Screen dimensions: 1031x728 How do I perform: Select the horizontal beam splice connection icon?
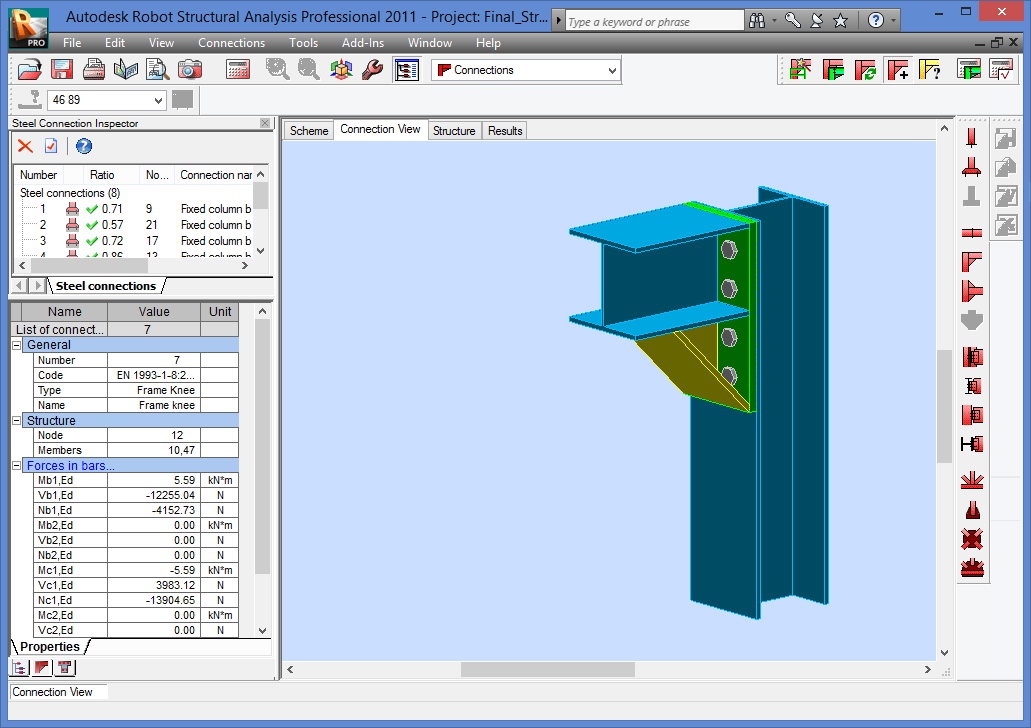[x=972, y=233]
